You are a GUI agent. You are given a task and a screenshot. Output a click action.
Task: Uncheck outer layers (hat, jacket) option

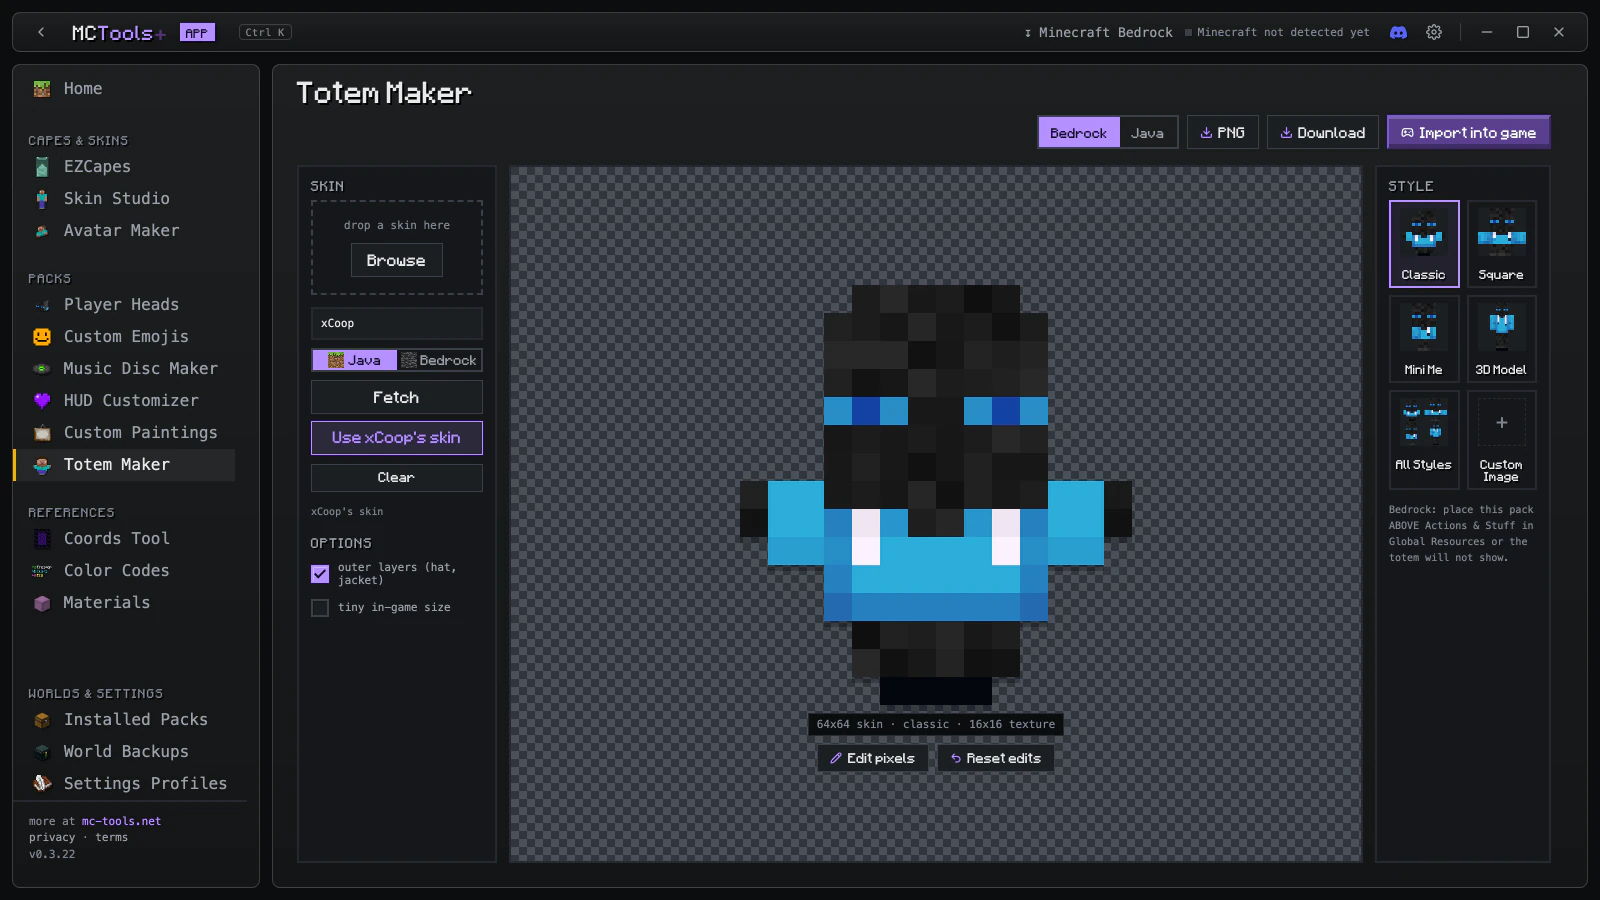pos(320,574)
